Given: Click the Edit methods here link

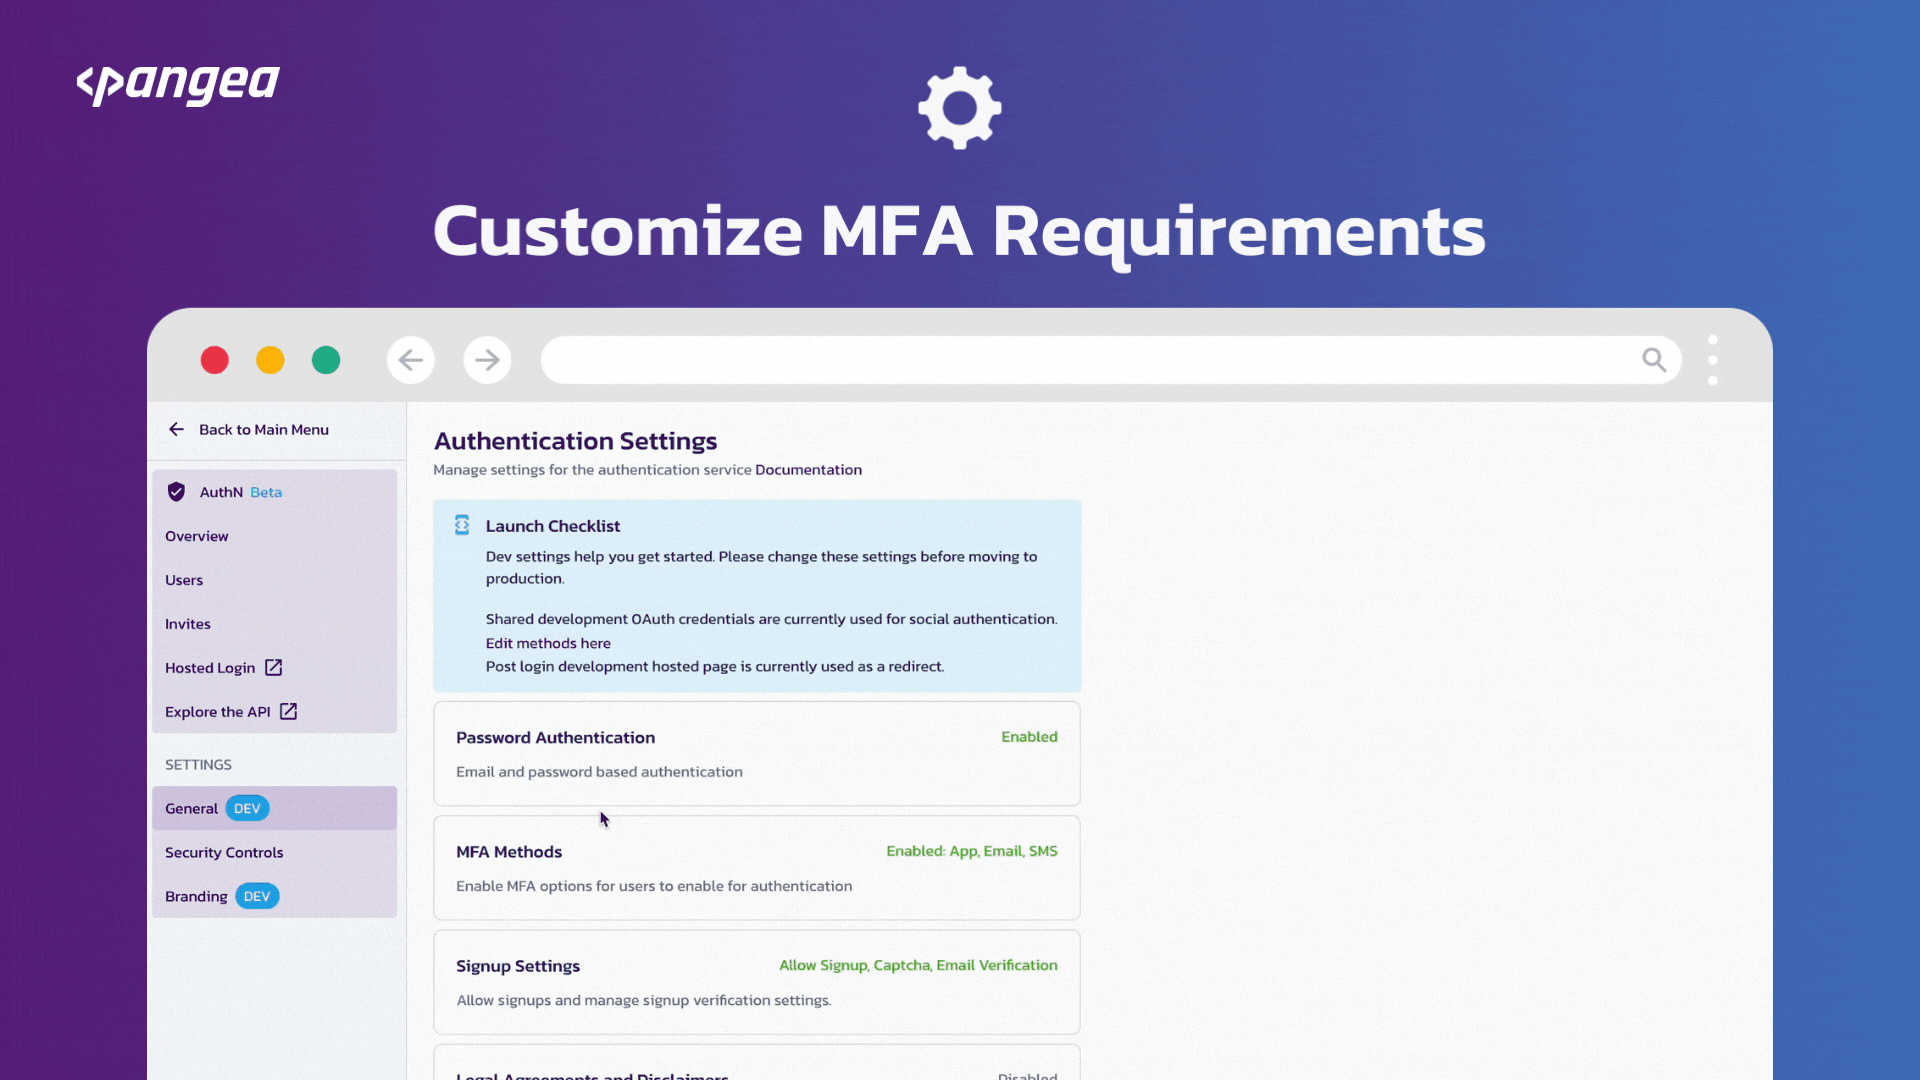Looking at the screenshot, I should [x=548, y=643].
